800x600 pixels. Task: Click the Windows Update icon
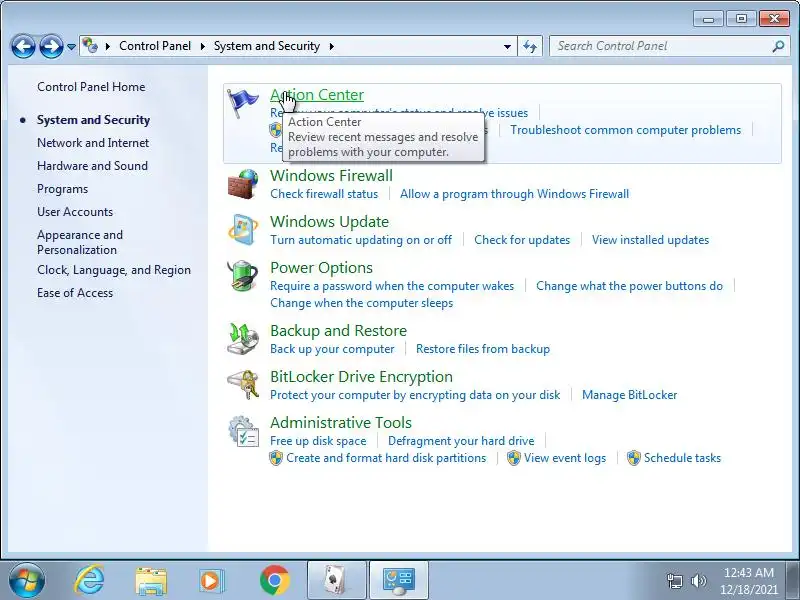point(243,230)
